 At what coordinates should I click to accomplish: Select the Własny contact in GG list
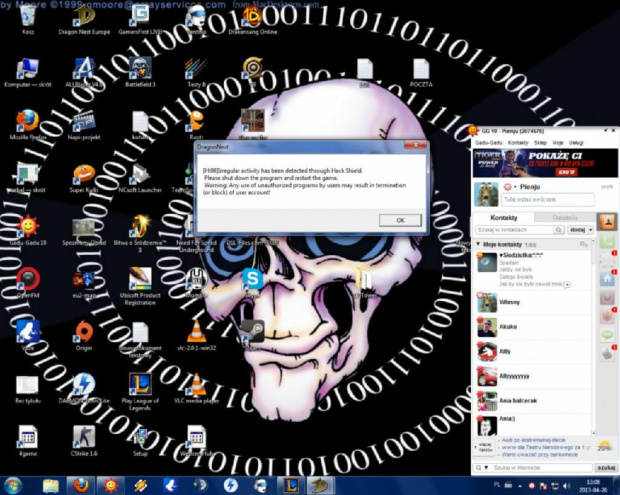[x=533, y=302]
